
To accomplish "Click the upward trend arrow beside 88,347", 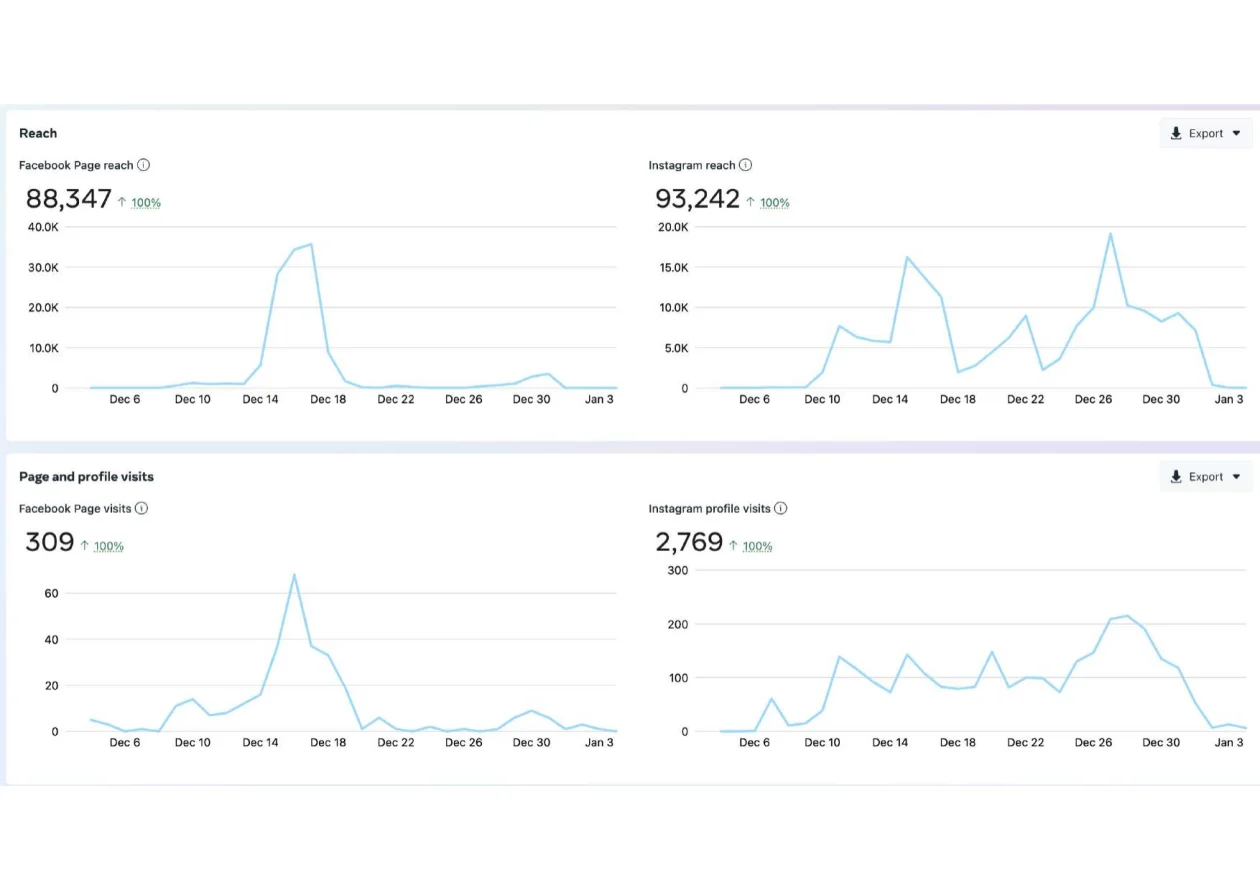I will [x=122, y=201].
